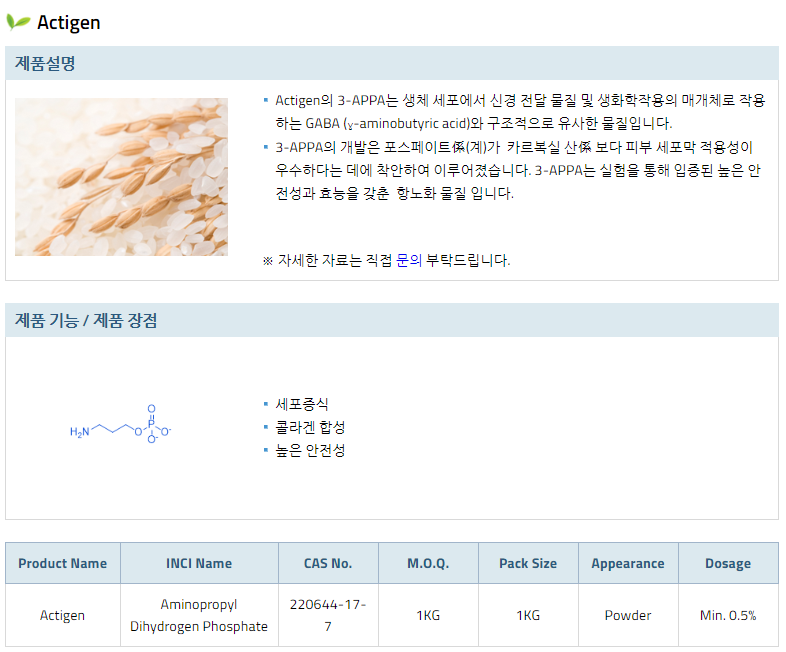
Task: Click the rice grain product photo
Action: 121,177
